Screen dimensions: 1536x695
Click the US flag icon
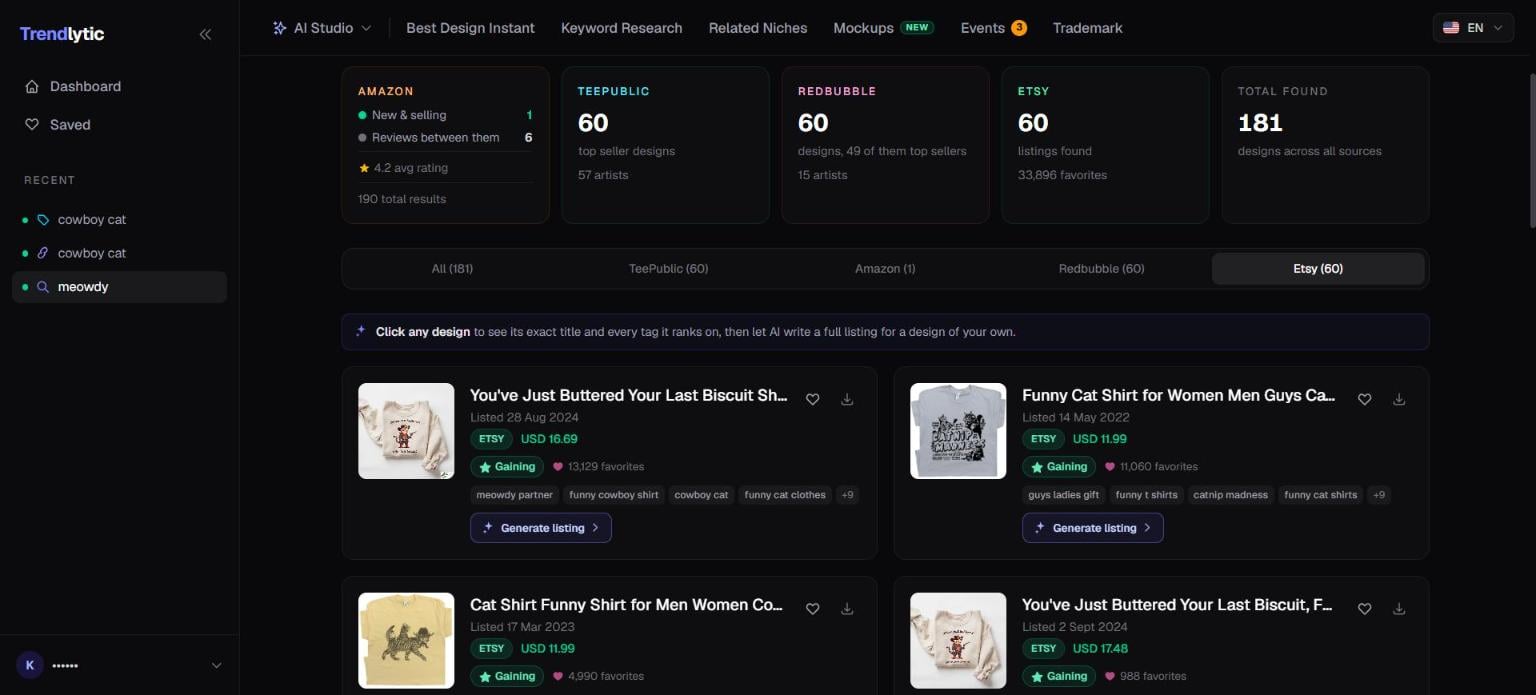tap(1451, 28)
